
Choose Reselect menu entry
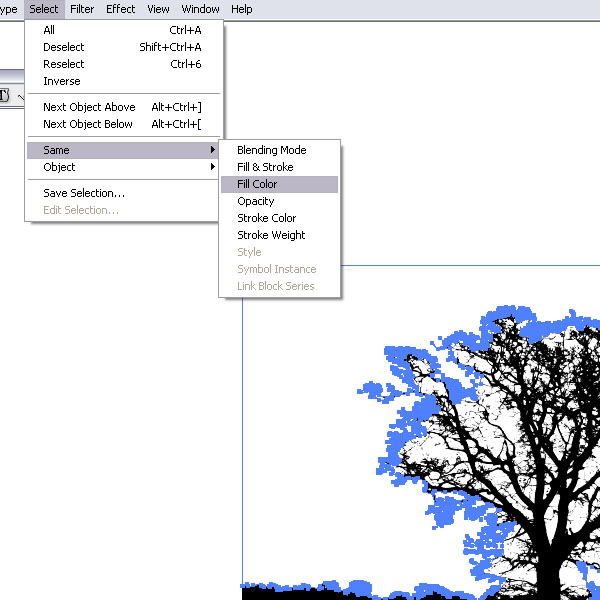(122, 64)
